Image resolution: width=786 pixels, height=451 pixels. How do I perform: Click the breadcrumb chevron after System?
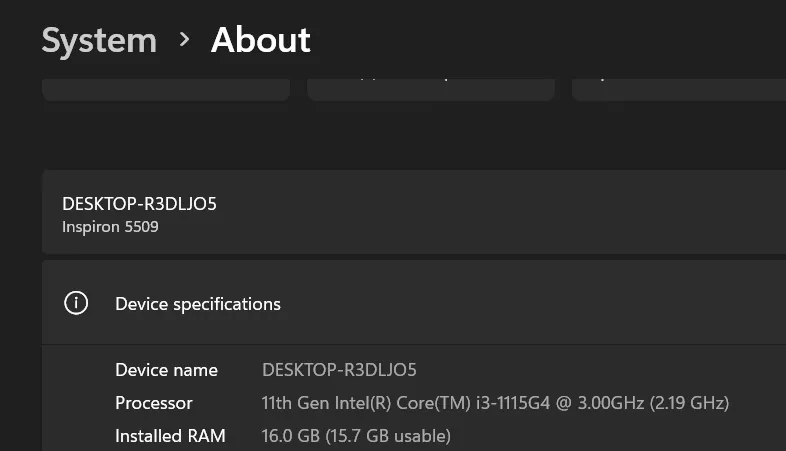[184, 40]
